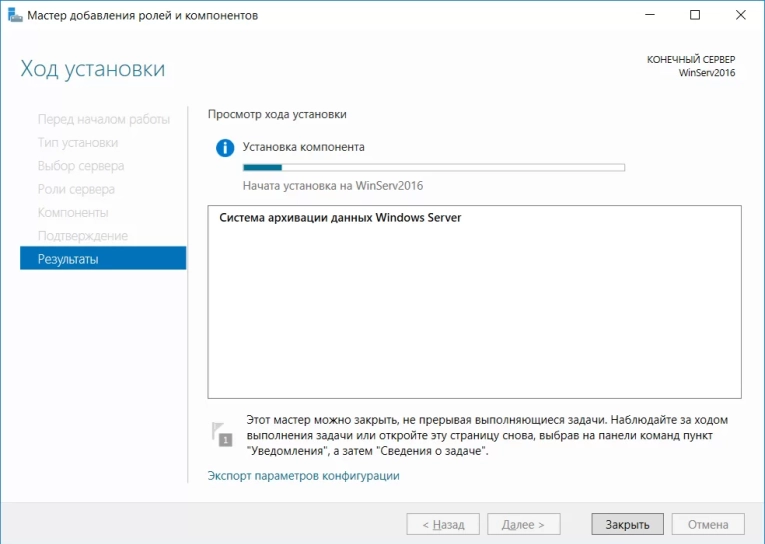This screenshot has width=765, height=544.
Task: Minimize the wizard window
Action: point(649,16)
